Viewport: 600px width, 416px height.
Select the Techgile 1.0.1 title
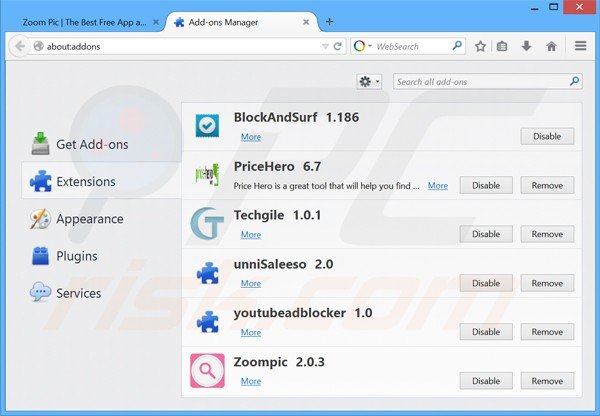pos(277,215)
